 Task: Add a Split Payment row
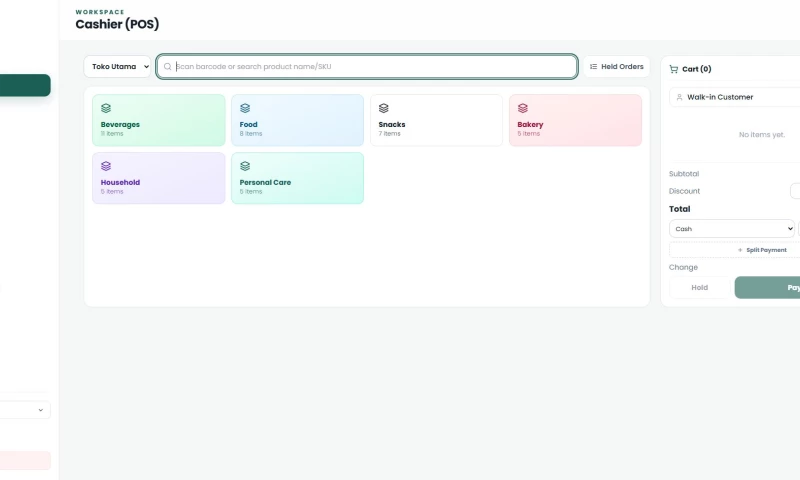[x=762, y=250]
